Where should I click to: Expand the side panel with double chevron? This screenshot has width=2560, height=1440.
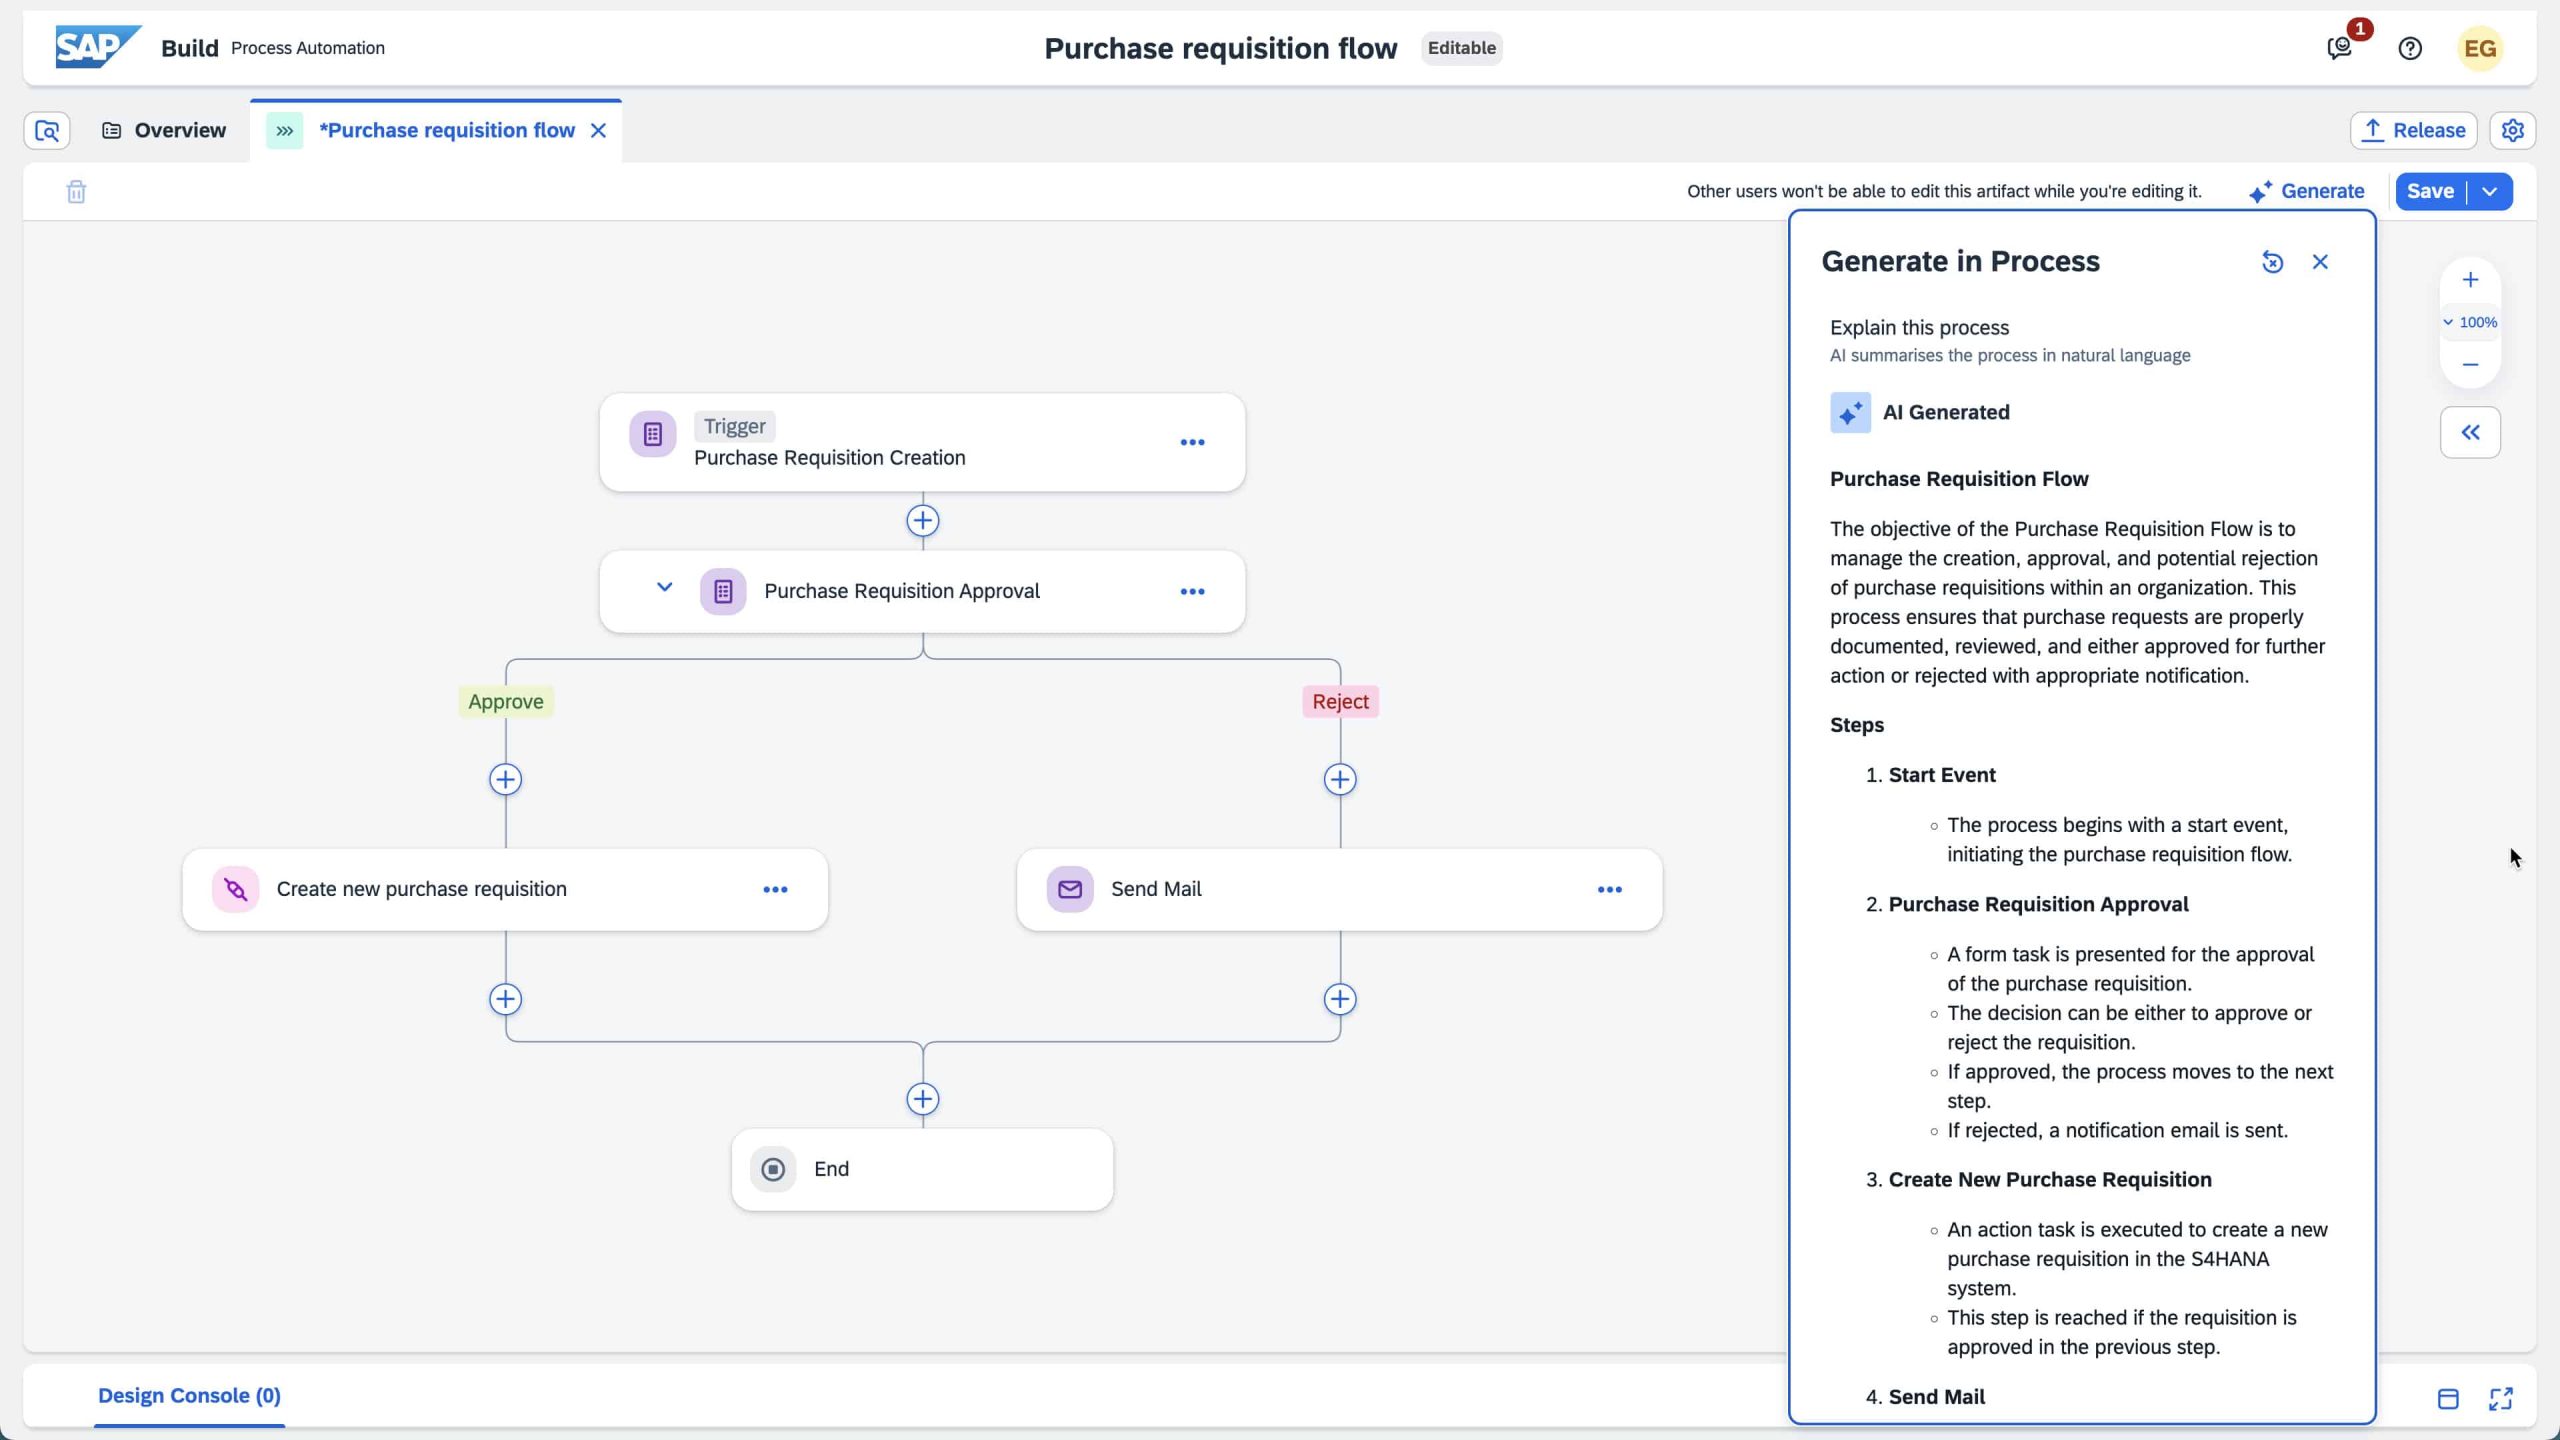click(x=2470, y=433)
